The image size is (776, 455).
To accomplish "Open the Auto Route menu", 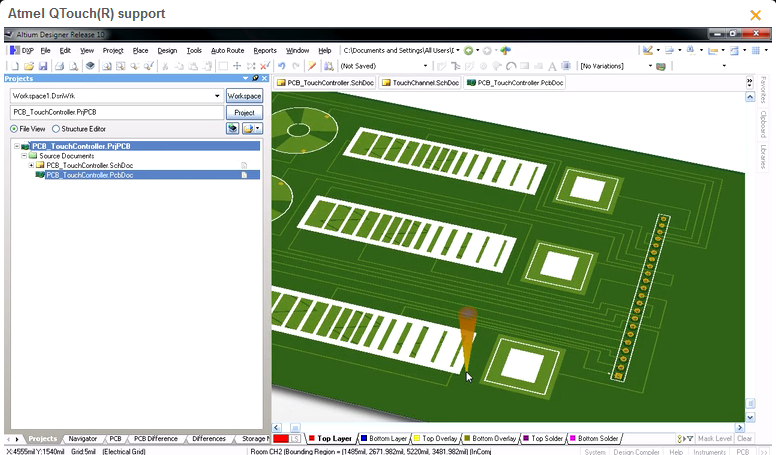I will (228, 51).
